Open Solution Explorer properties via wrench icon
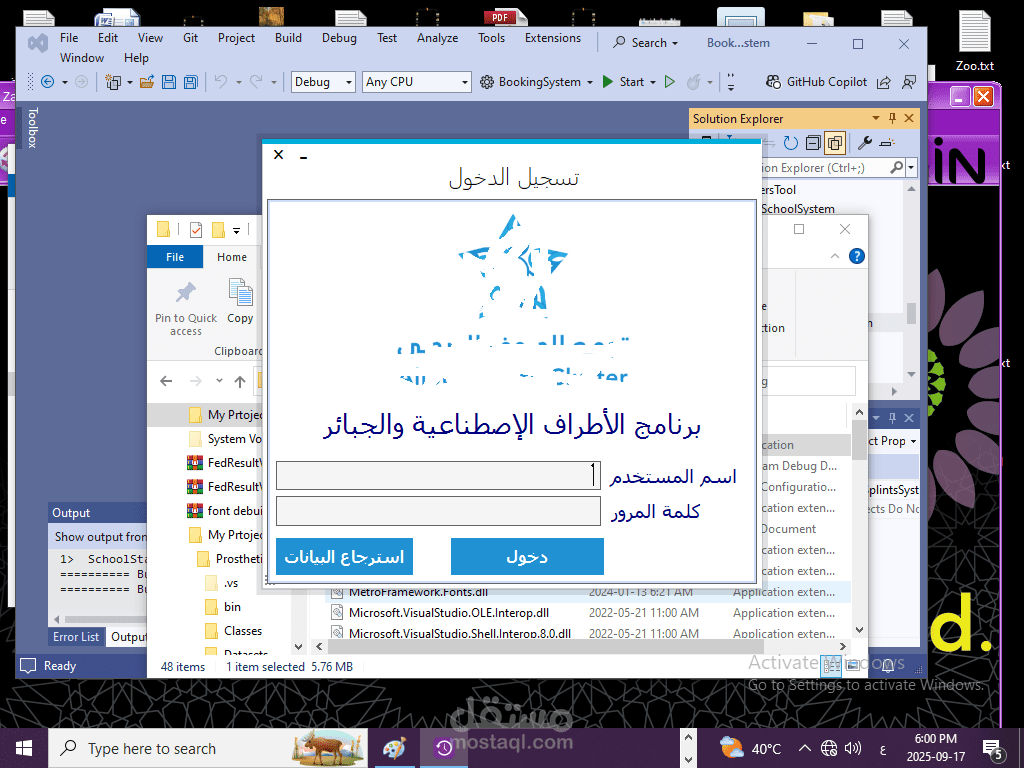This screenshot has width=1024, height=768. click(864, 142)
